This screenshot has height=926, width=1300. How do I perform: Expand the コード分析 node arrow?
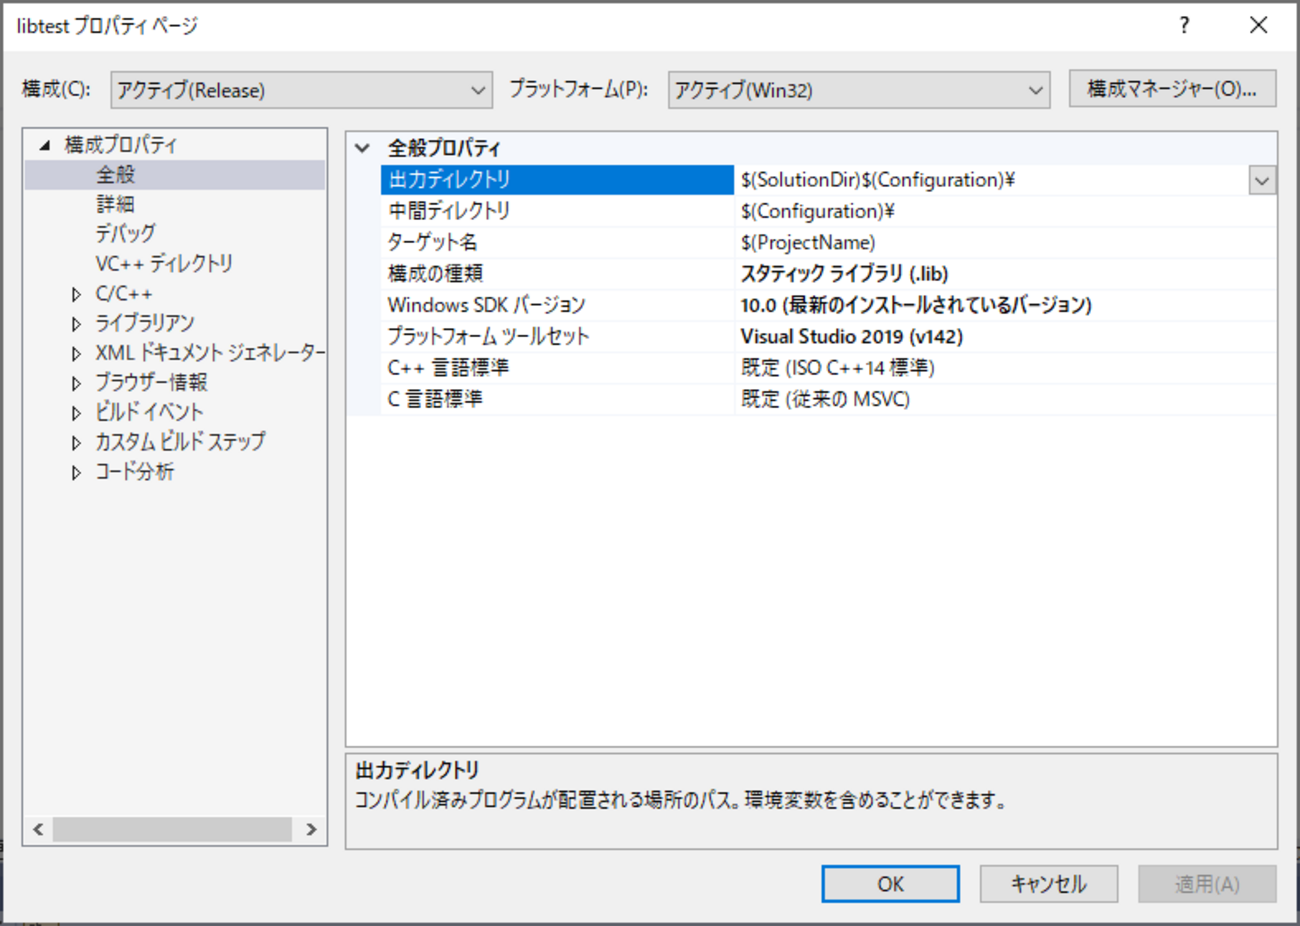point(76,472)
